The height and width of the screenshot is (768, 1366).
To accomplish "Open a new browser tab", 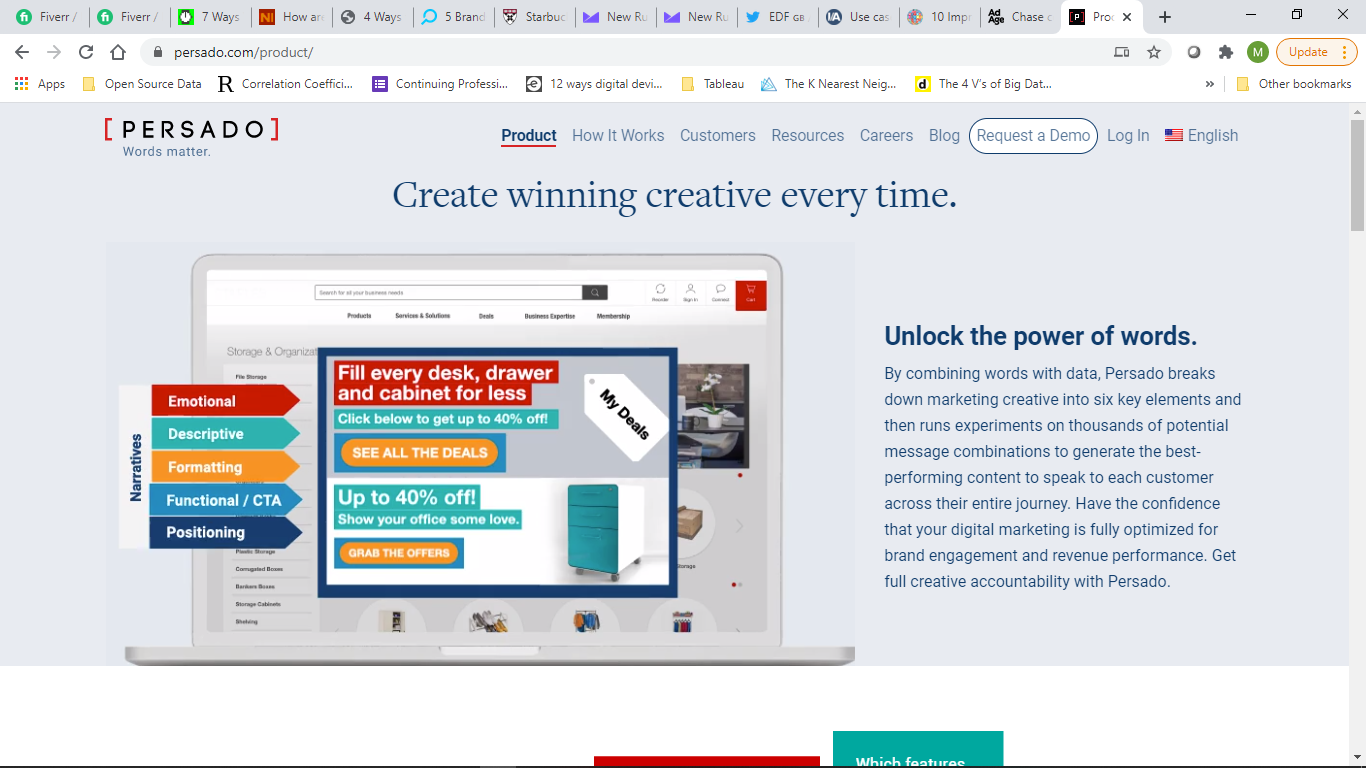I will tap(1164, 17).
